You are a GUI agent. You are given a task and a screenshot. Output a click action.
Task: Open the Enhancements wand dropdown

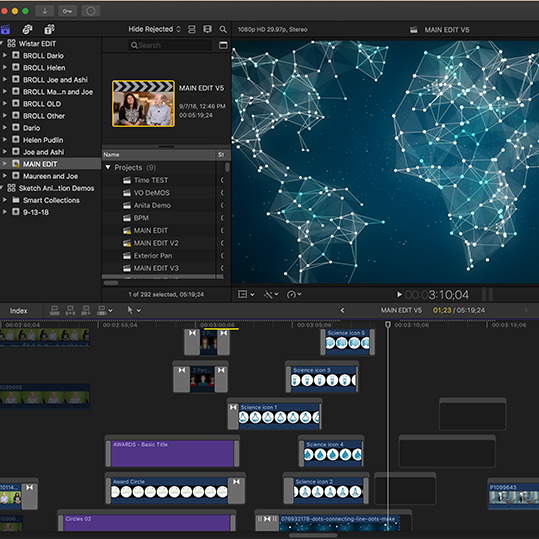[x=271, y=295]
